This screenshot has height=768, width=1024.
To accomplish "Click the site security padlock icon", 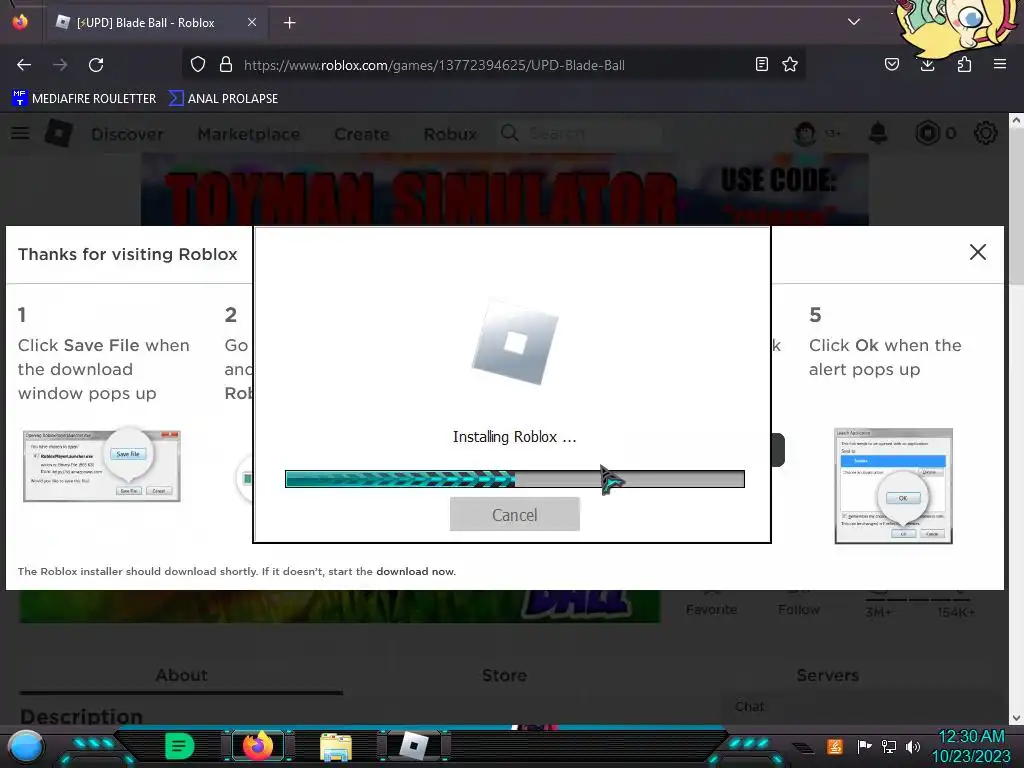I will point(226,65).
